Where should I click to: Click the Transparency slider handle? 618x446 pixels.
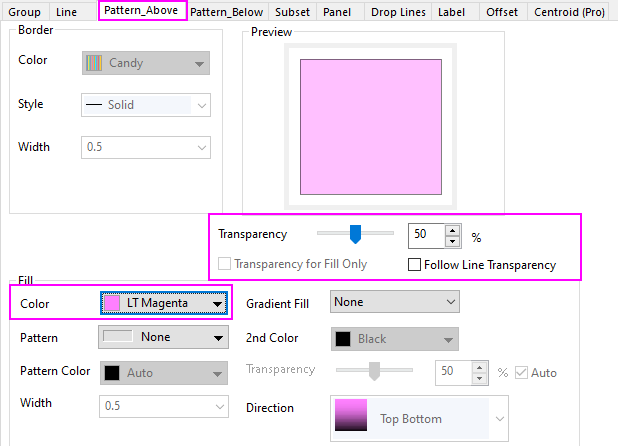click(x=354, y=234)
